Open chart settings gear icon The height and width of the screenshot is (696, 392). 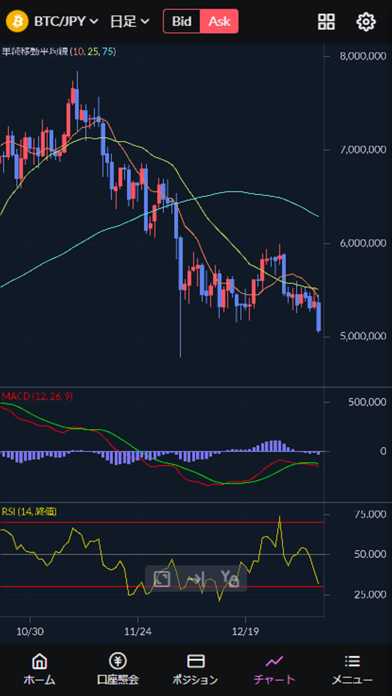pyautogui.click(x=366, y=21)
